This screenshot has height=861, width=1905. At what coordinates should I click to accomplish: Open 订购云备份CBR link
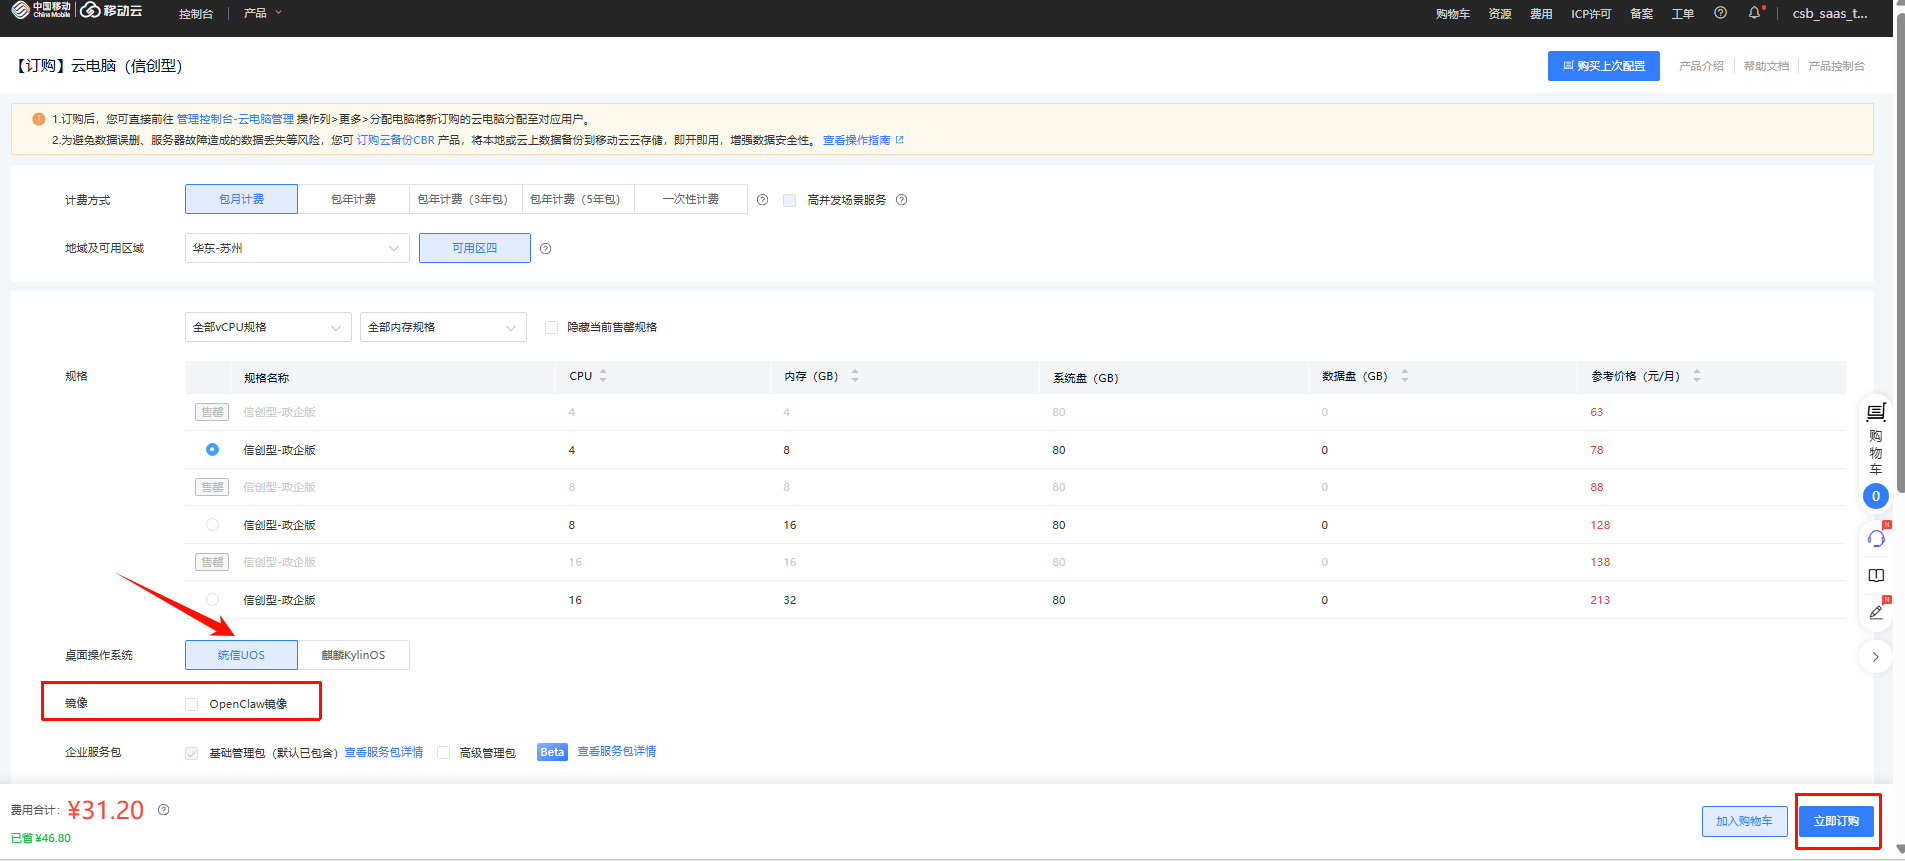point(395,140)
